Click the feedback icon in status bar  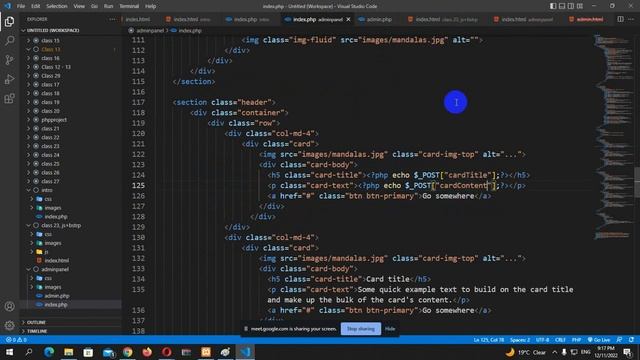pyautogui.click(x=620, y=340)
